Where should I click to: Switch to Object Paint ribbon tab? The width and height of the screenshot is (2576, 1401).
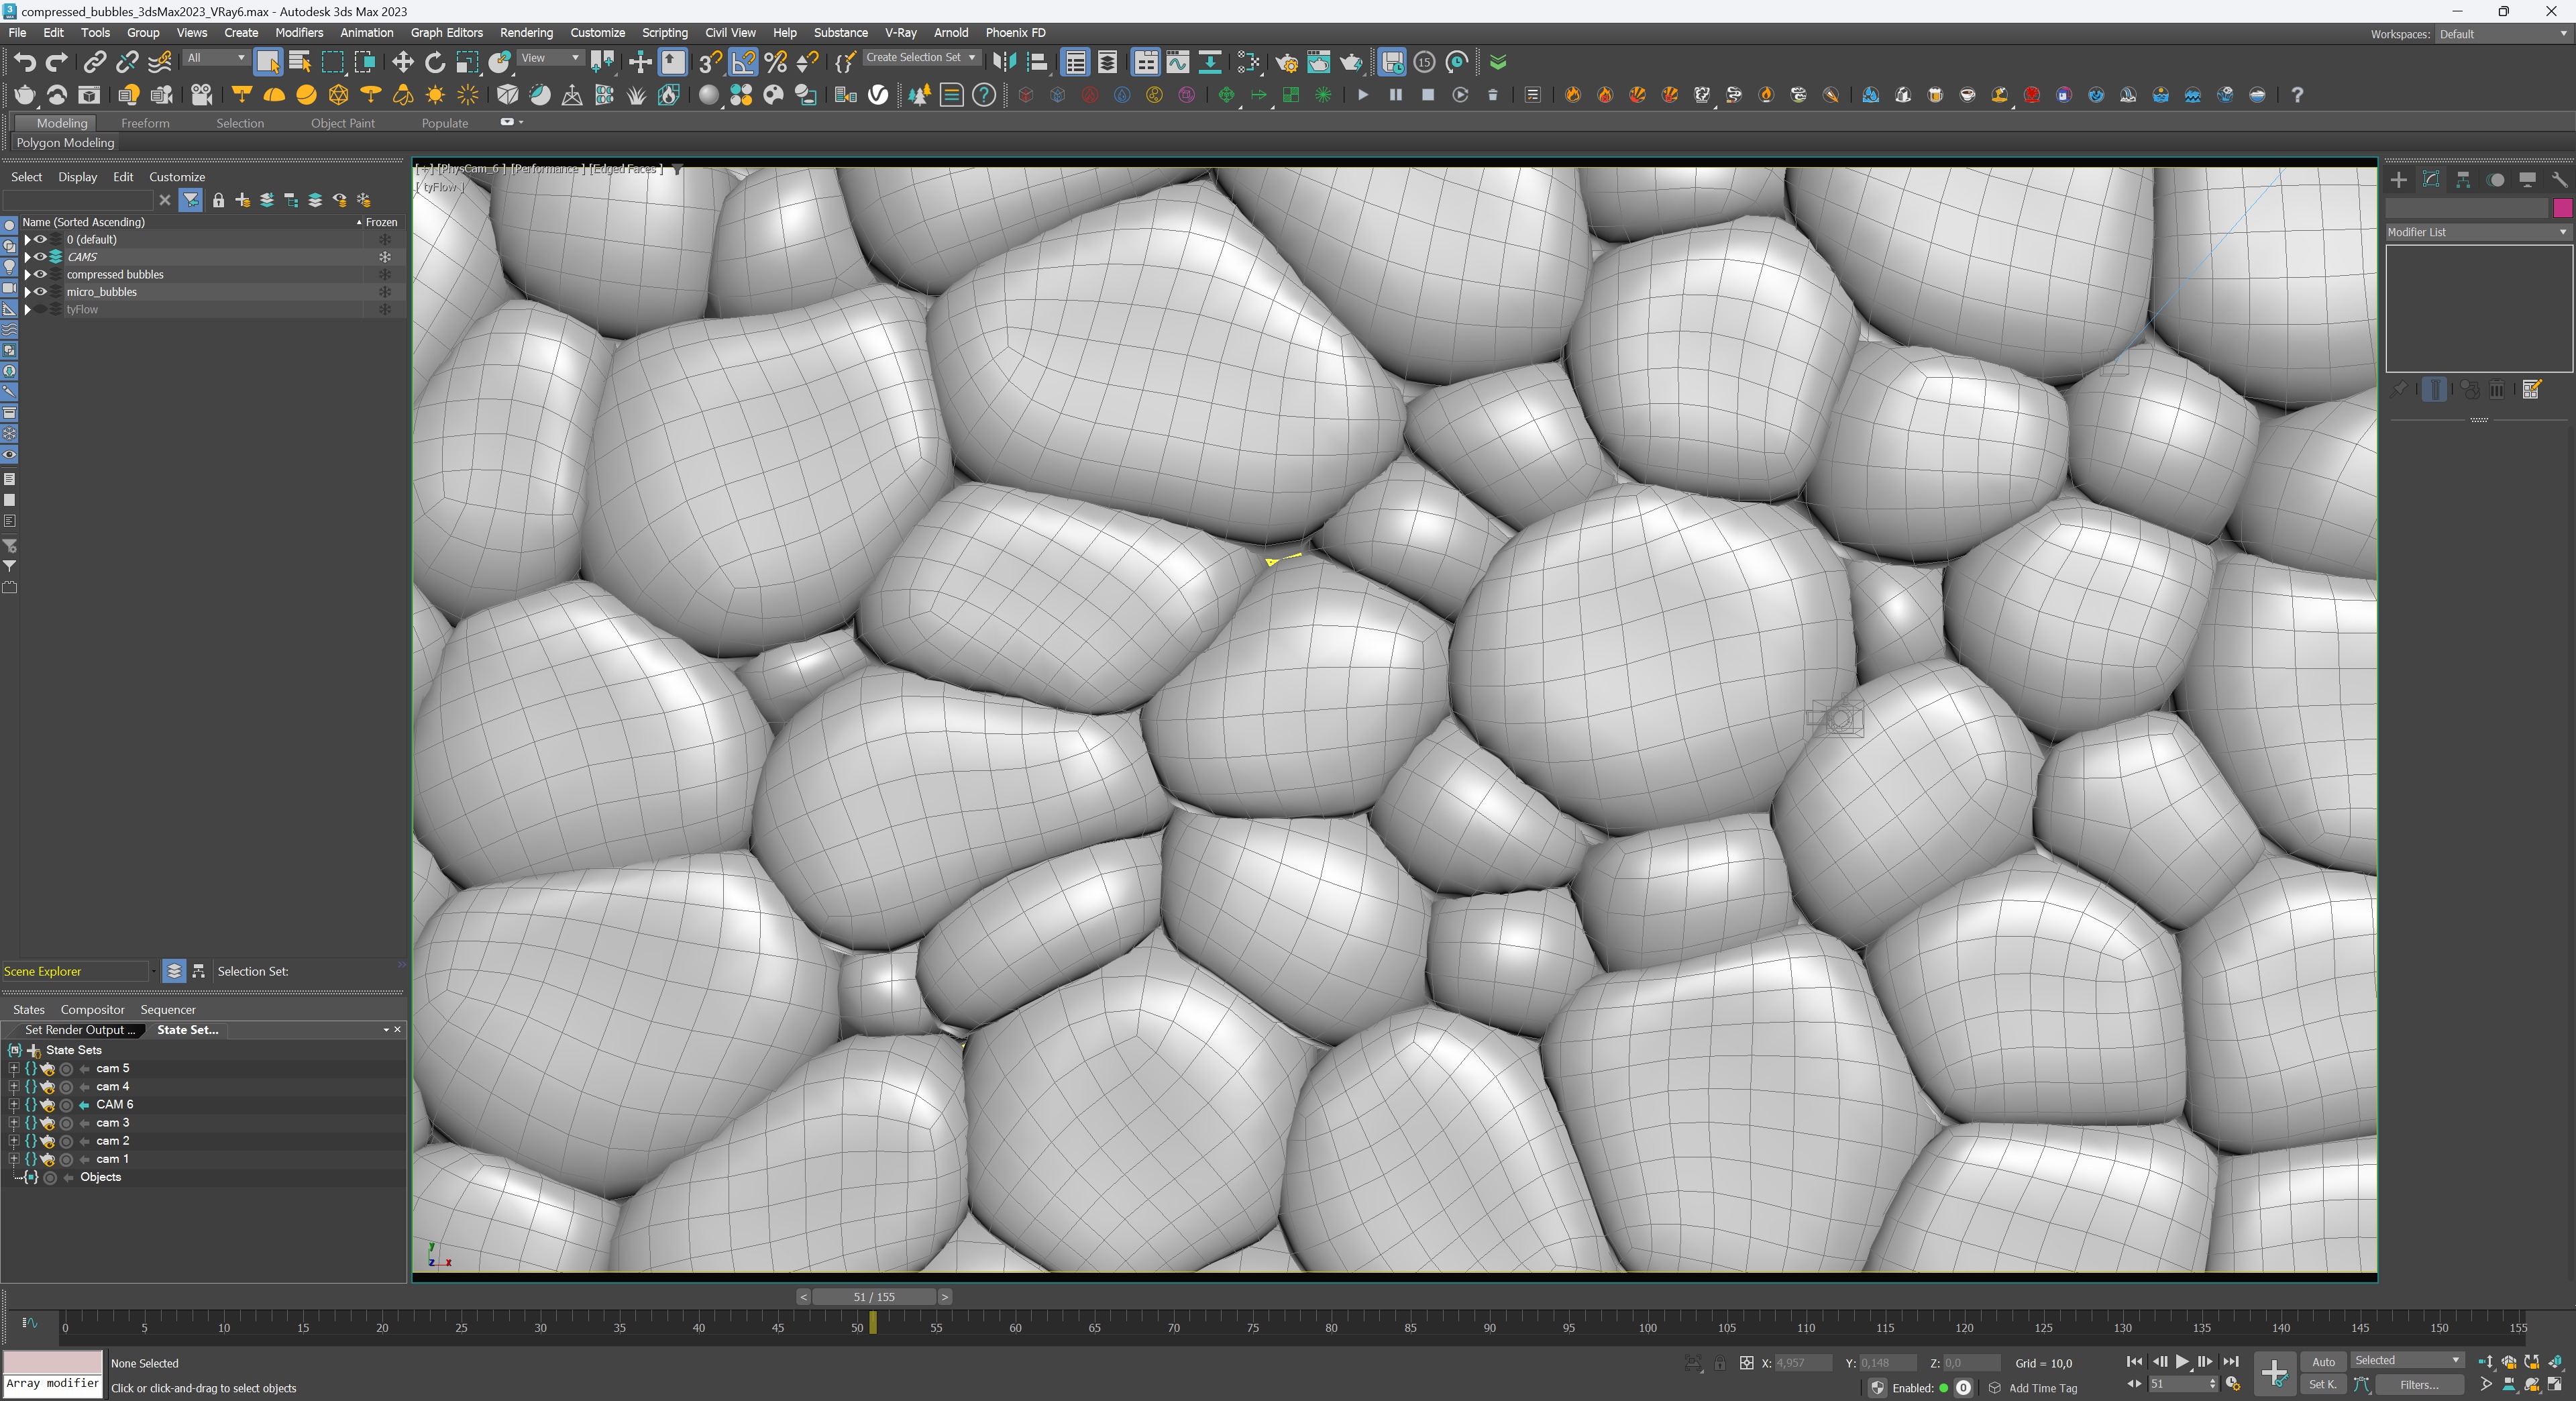(x=342, y=123)
